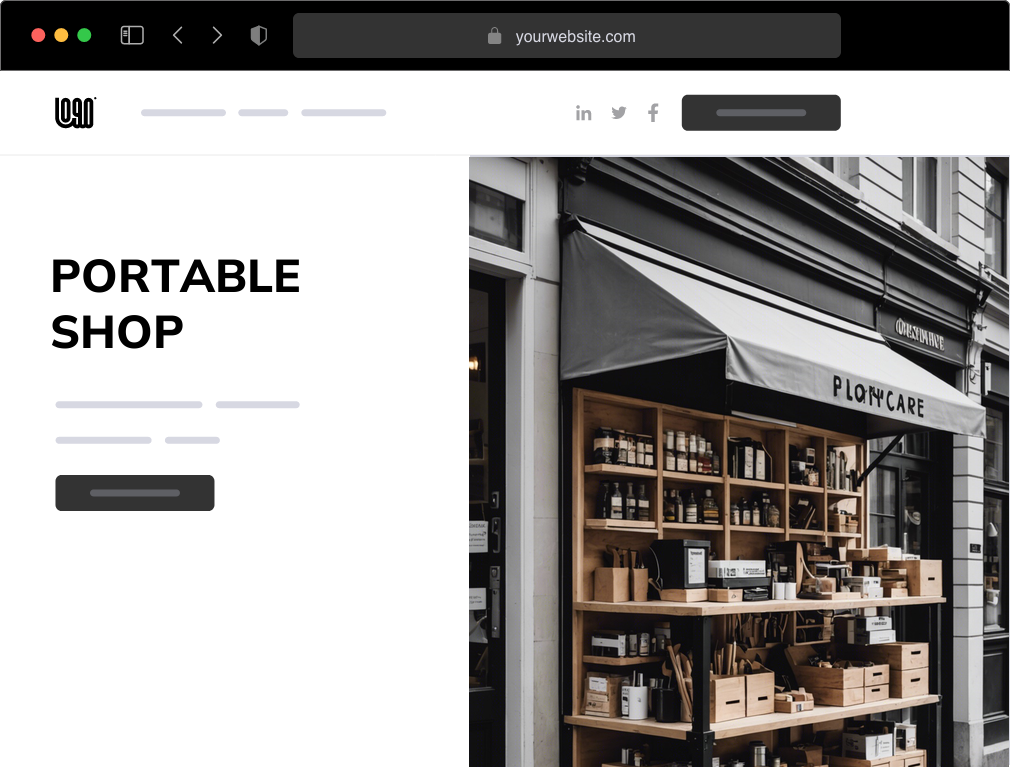Click the PORTABLE SHOP heading
The height and width of the screenshot is (767, 1010).
point(175,304)
